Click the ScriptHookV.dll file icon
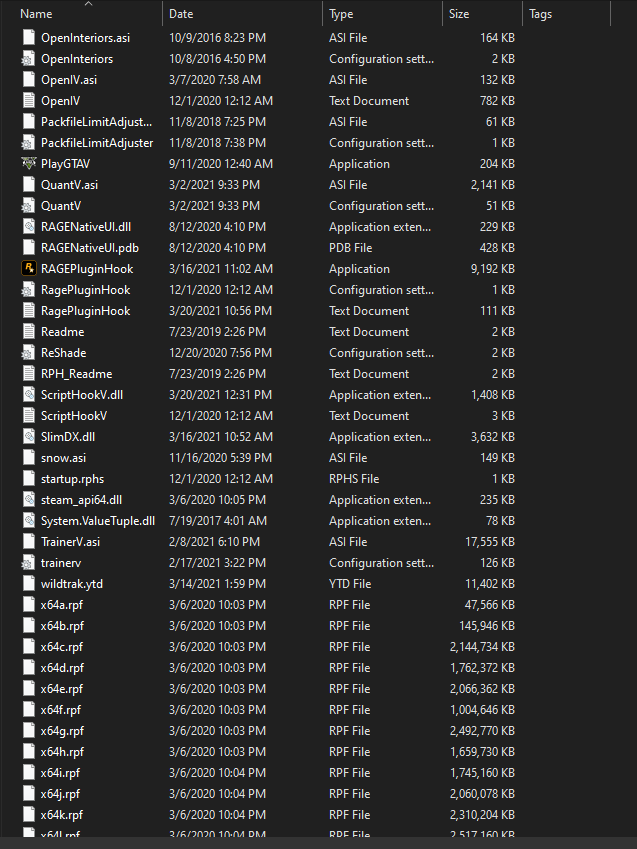637x849 pixels. [x=29, y=395]
